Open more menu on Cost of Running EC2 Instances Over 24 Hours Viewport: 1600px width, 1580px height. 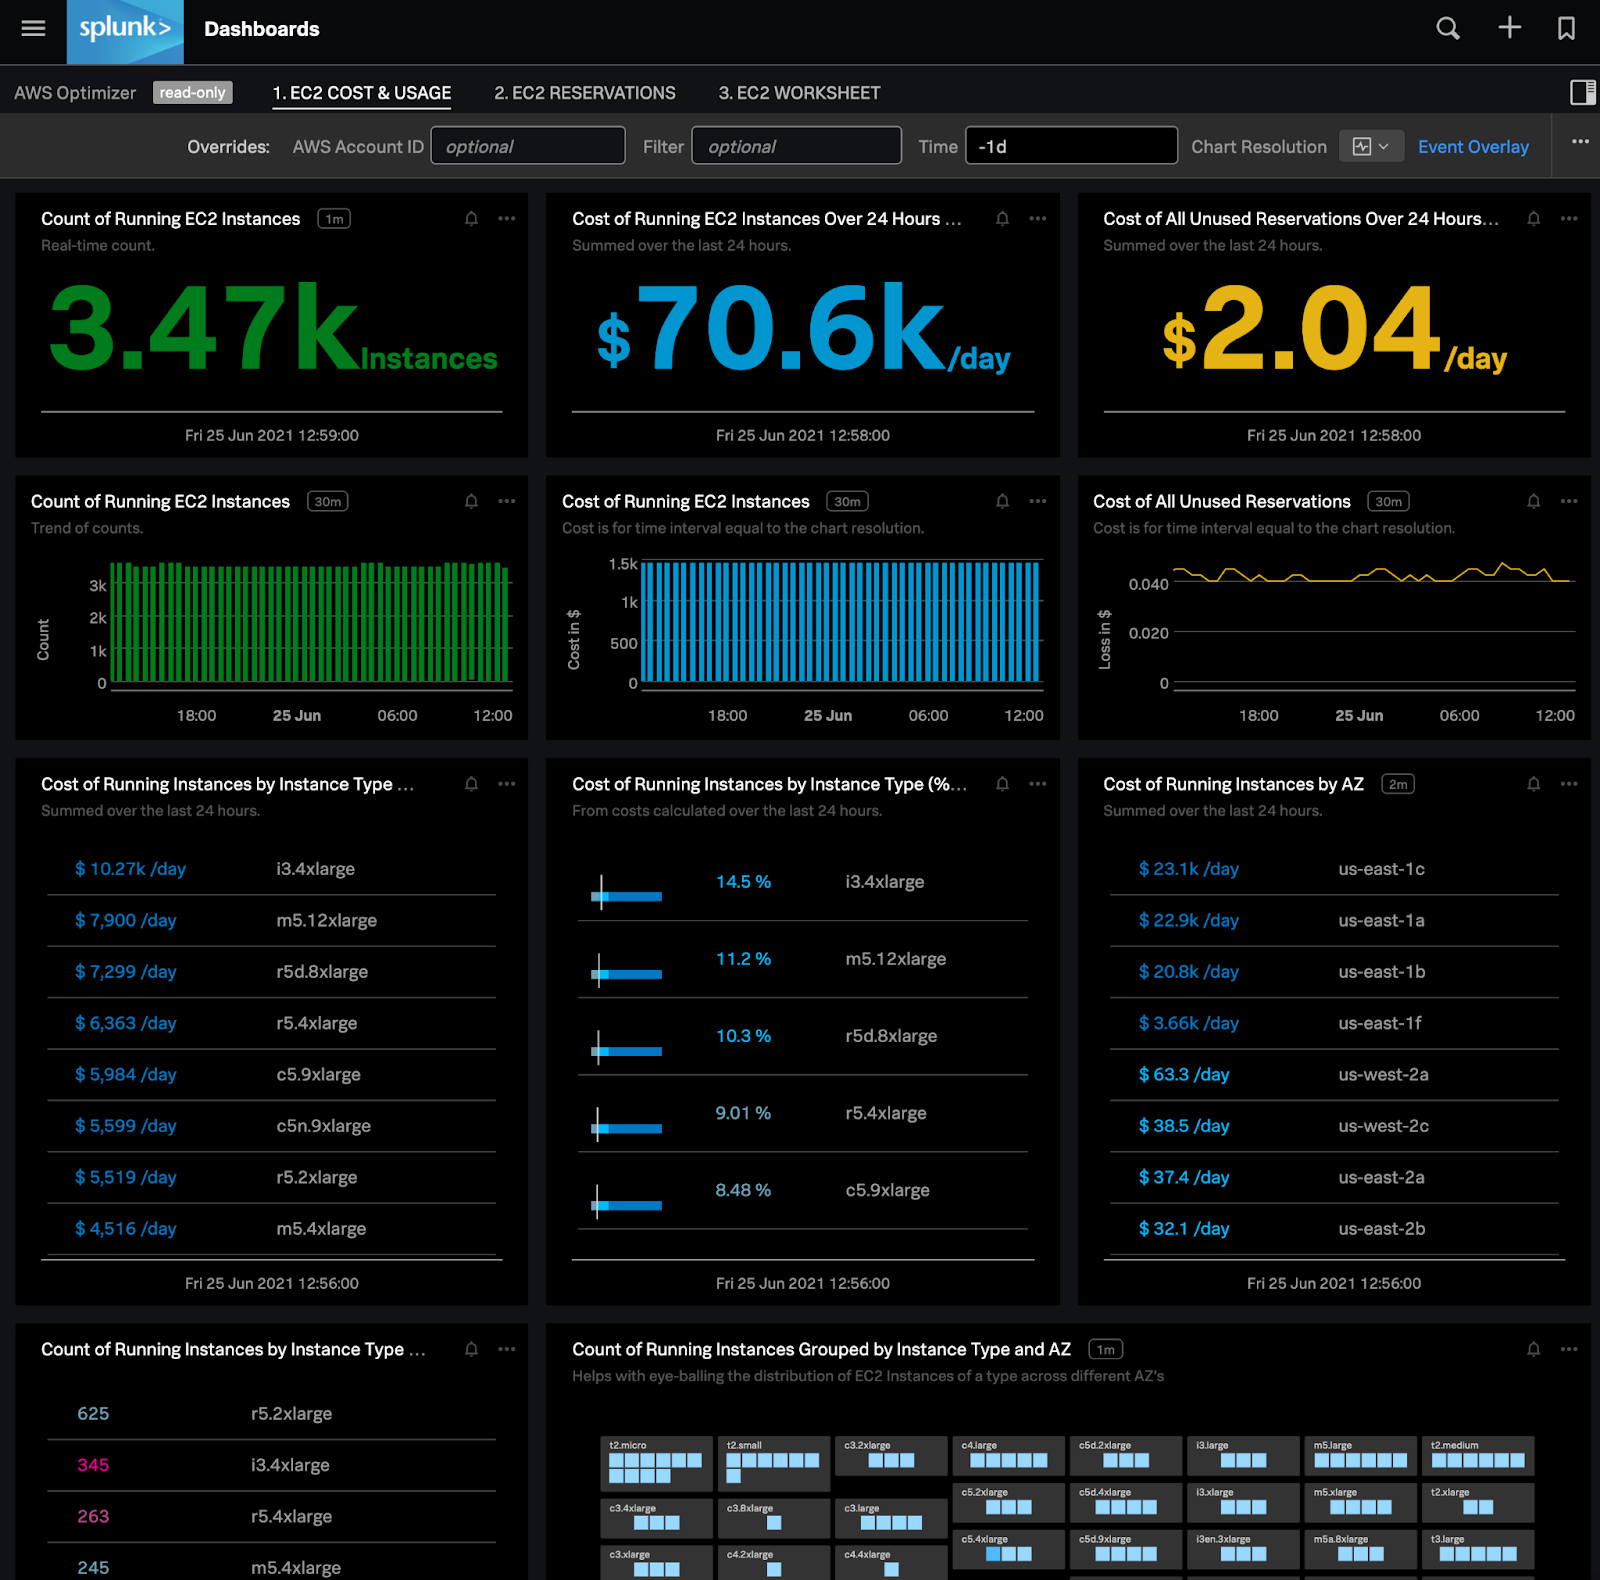tap(1038, 219)
